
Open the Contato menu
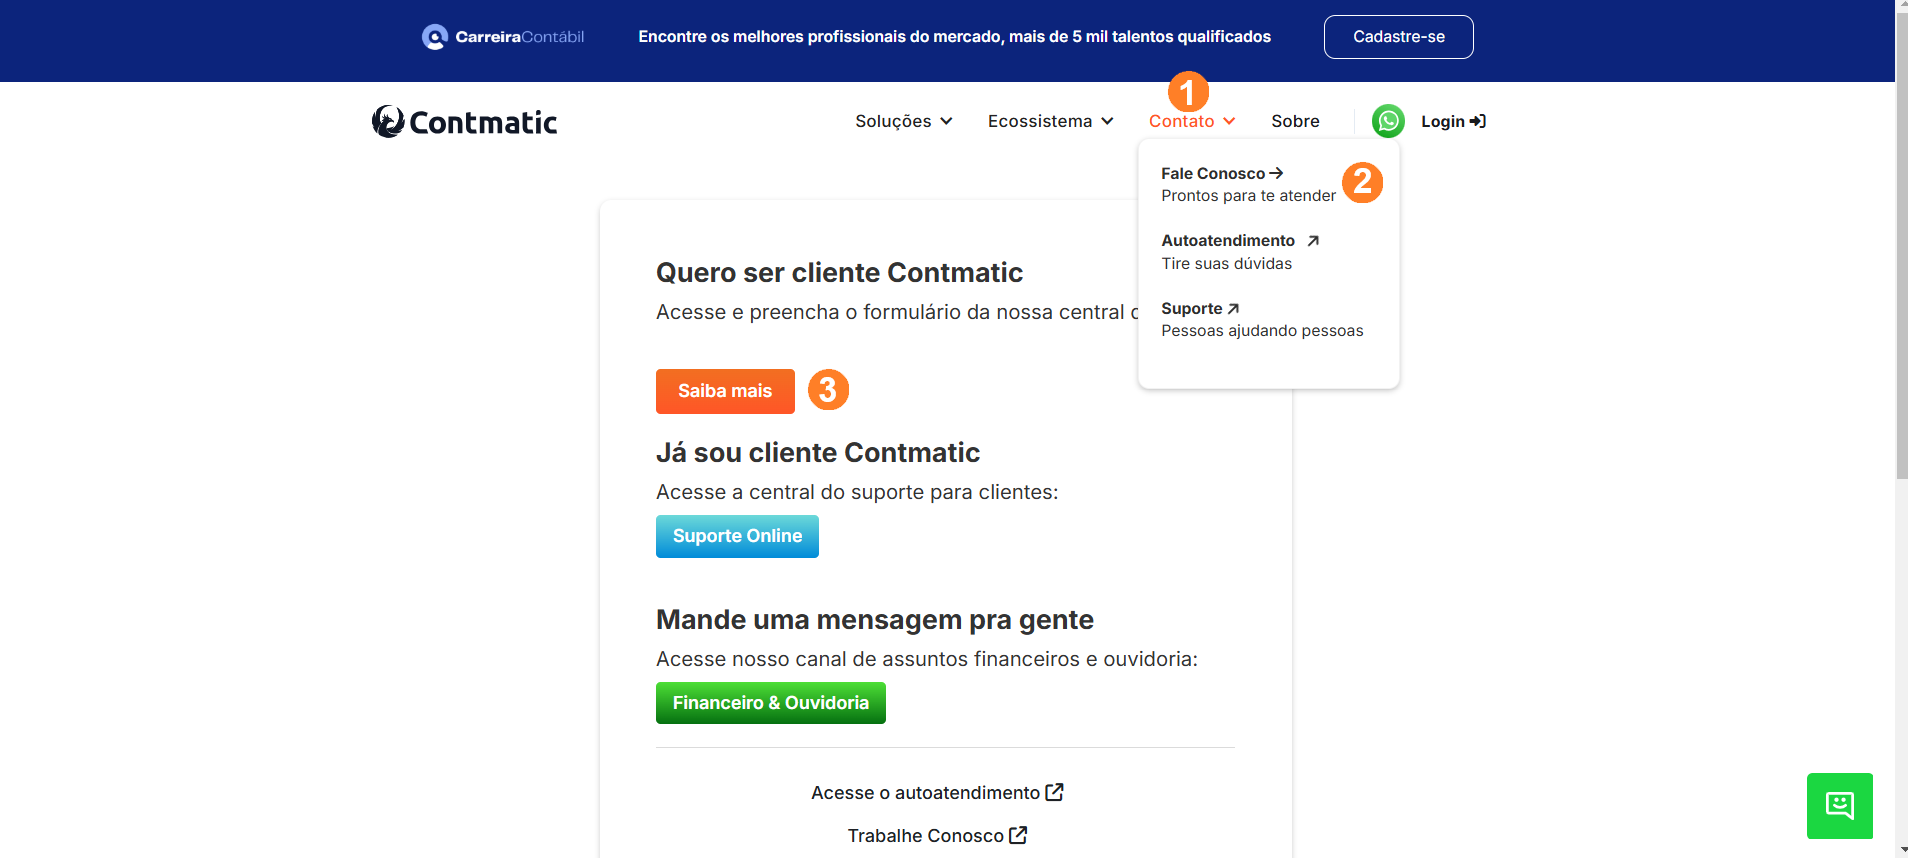[x=1192, y=121]
